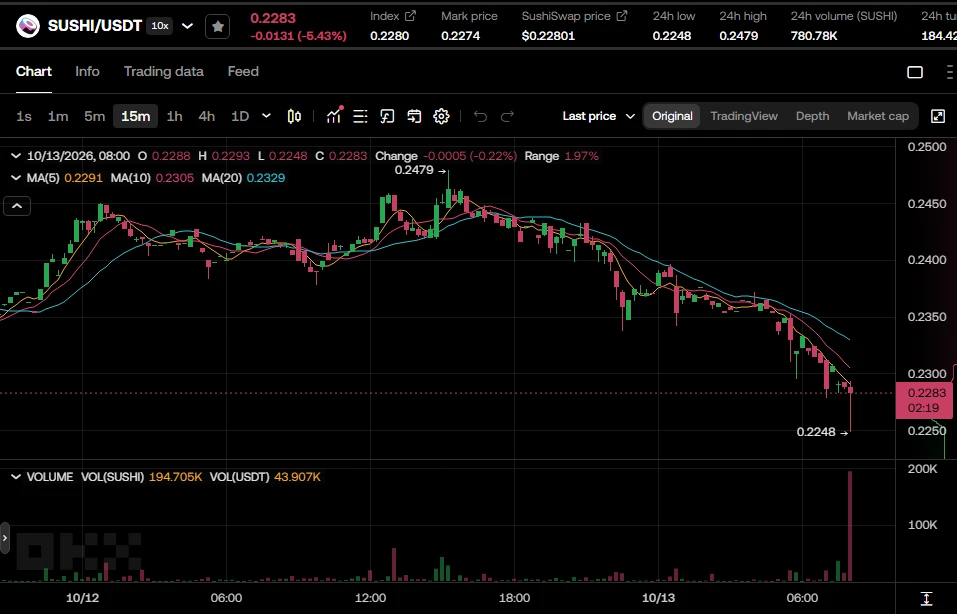Collapse the VOLUME indicator legend
957x614 pixels.
click(16, 477)
